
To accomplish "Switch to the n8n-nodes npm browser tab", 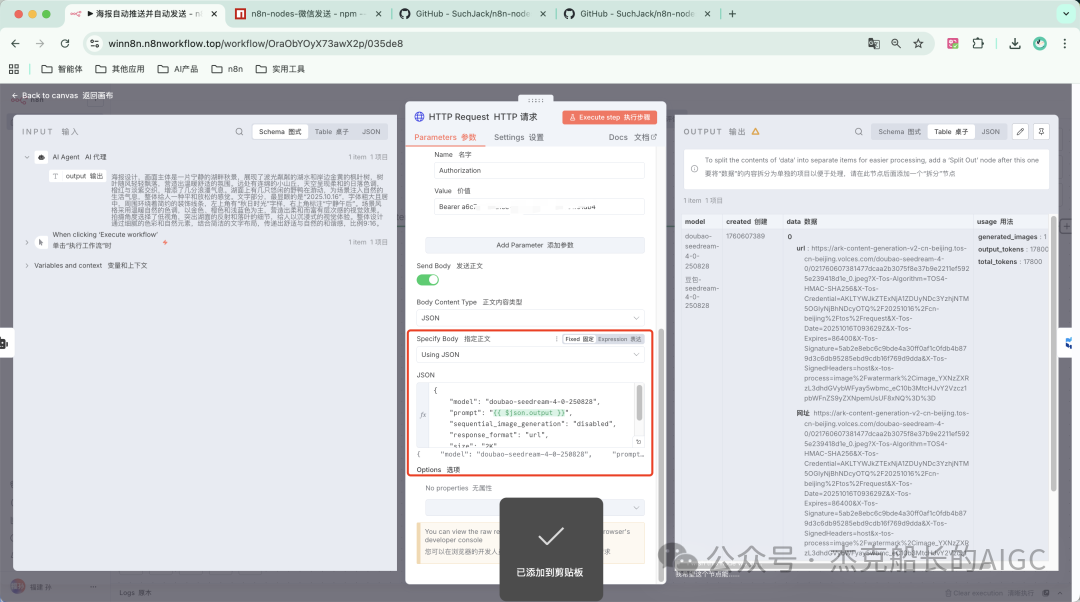I will coord(307,14).
